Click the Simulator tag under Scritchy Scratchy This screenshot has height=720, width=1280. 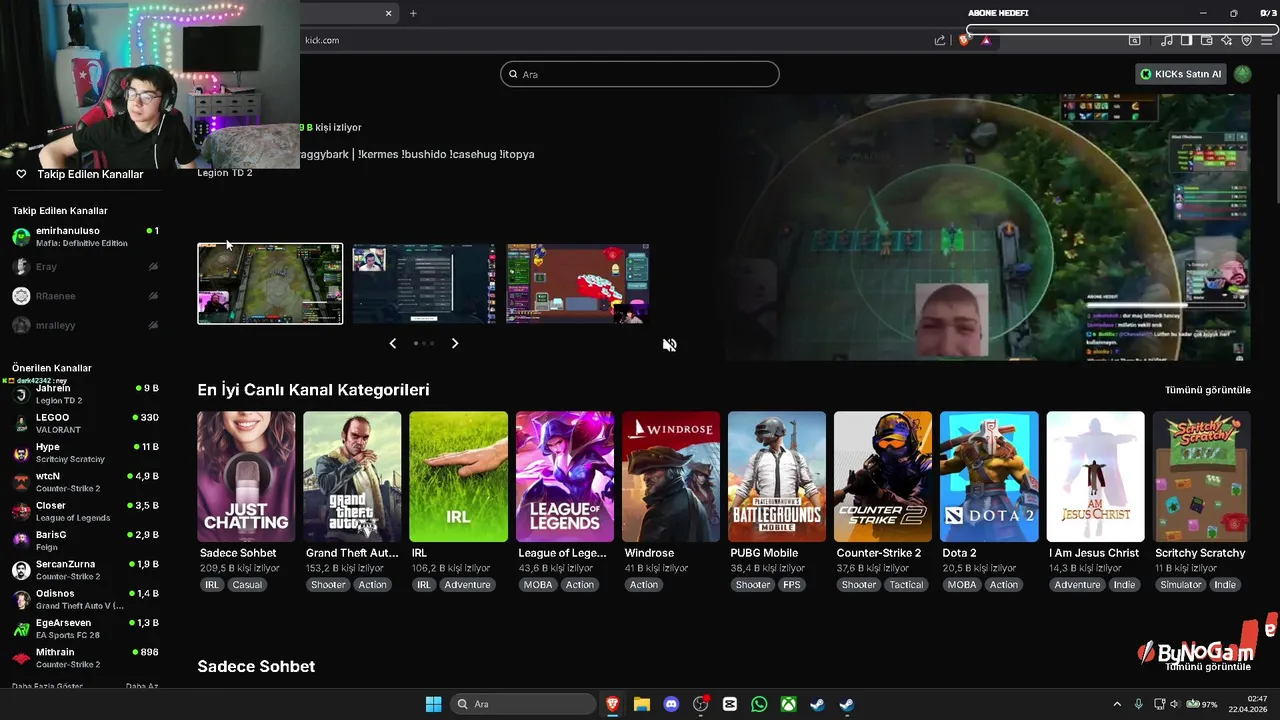pos(1181,585)
